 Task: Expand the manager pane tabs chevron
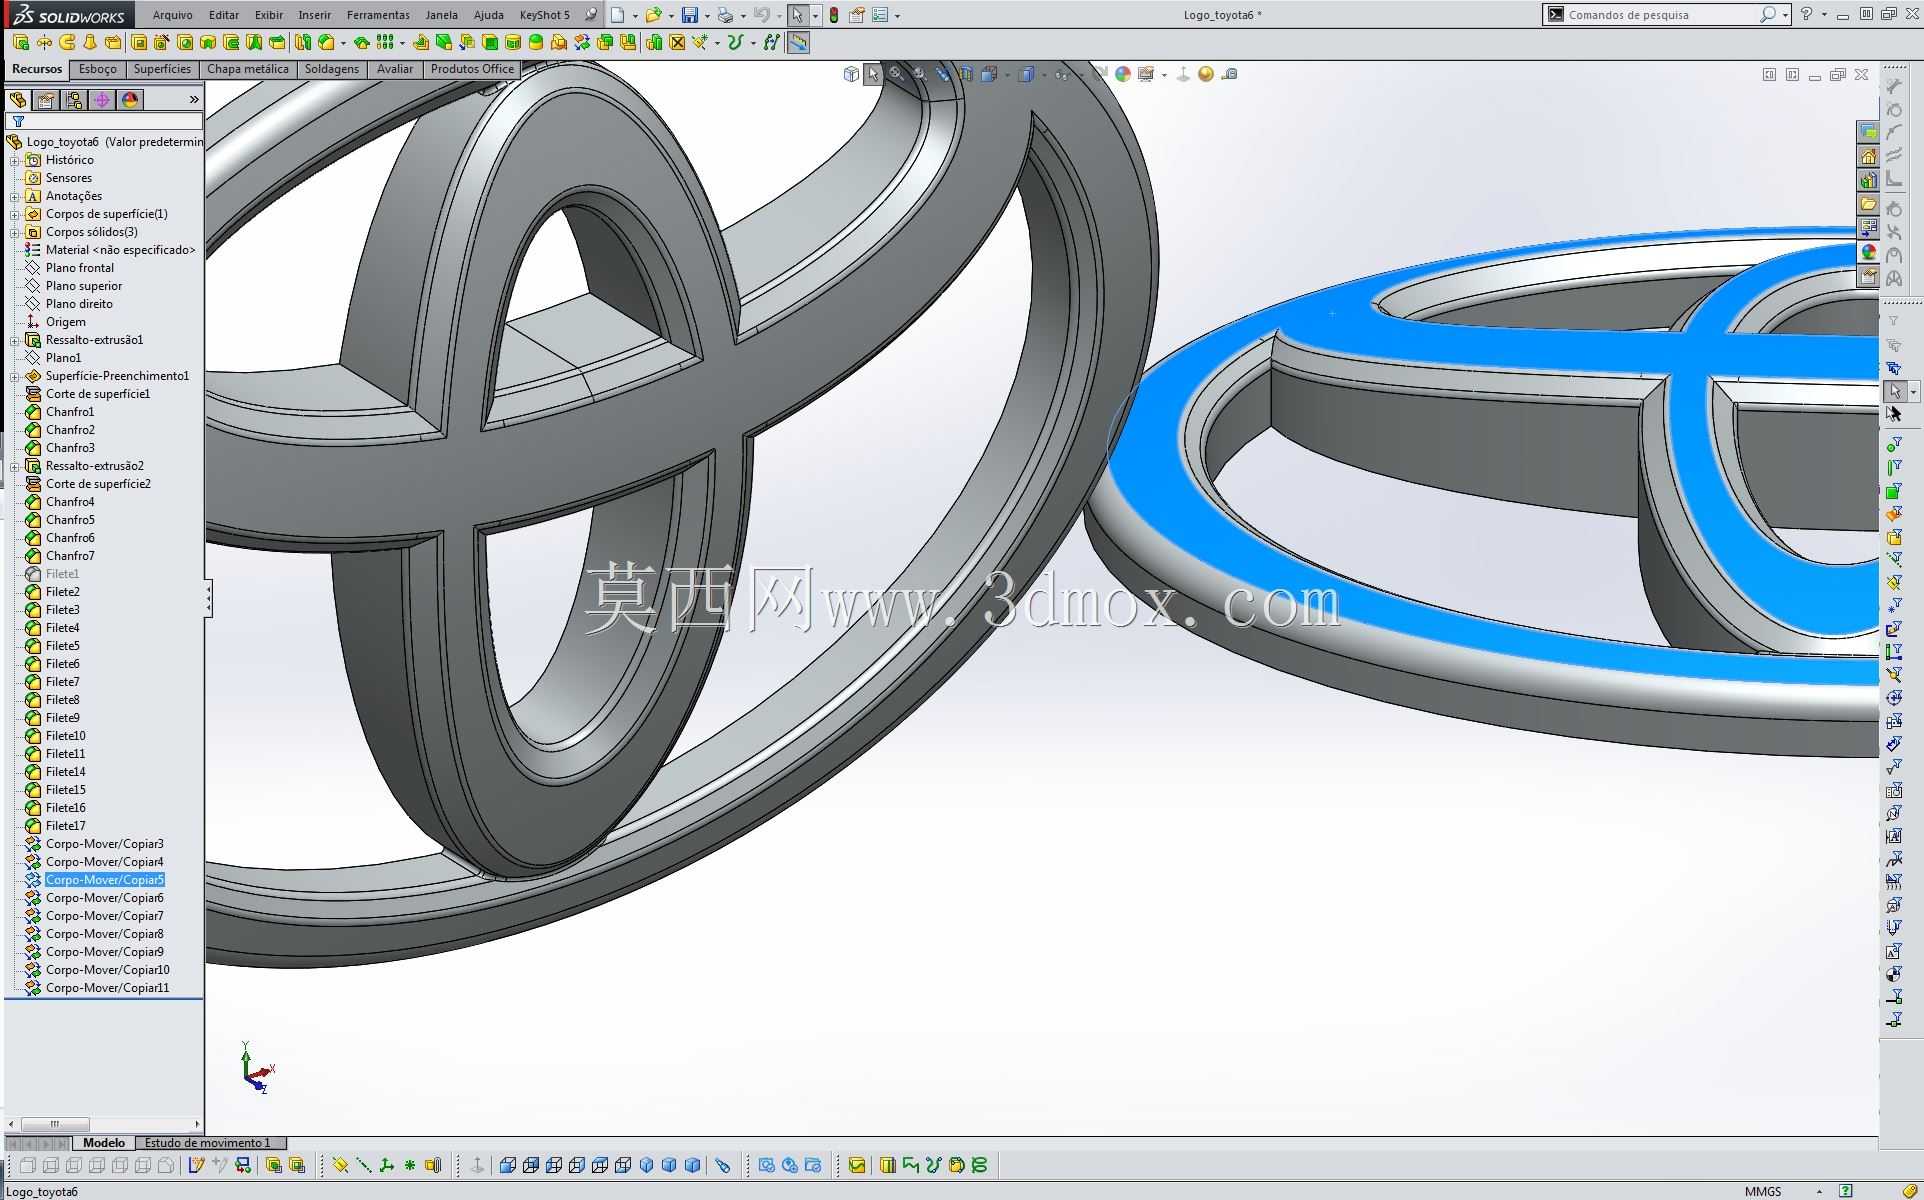point(194,100)
